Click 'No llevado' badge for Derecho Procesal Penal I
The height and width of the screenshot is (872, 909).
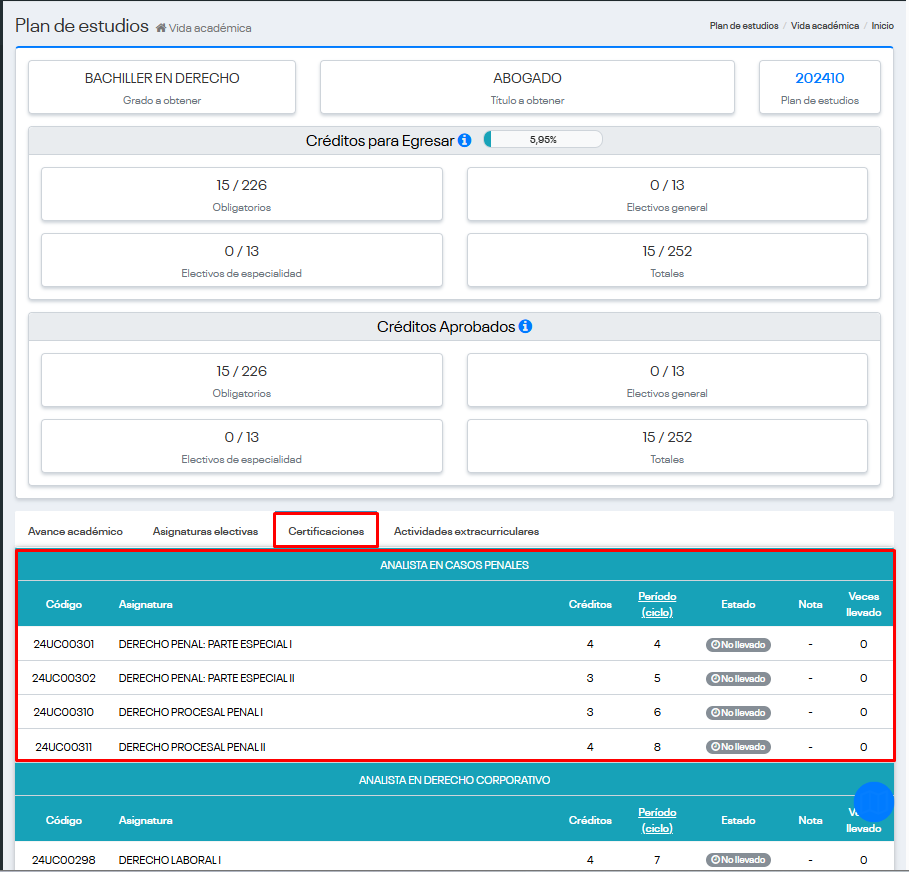[738, 713]
